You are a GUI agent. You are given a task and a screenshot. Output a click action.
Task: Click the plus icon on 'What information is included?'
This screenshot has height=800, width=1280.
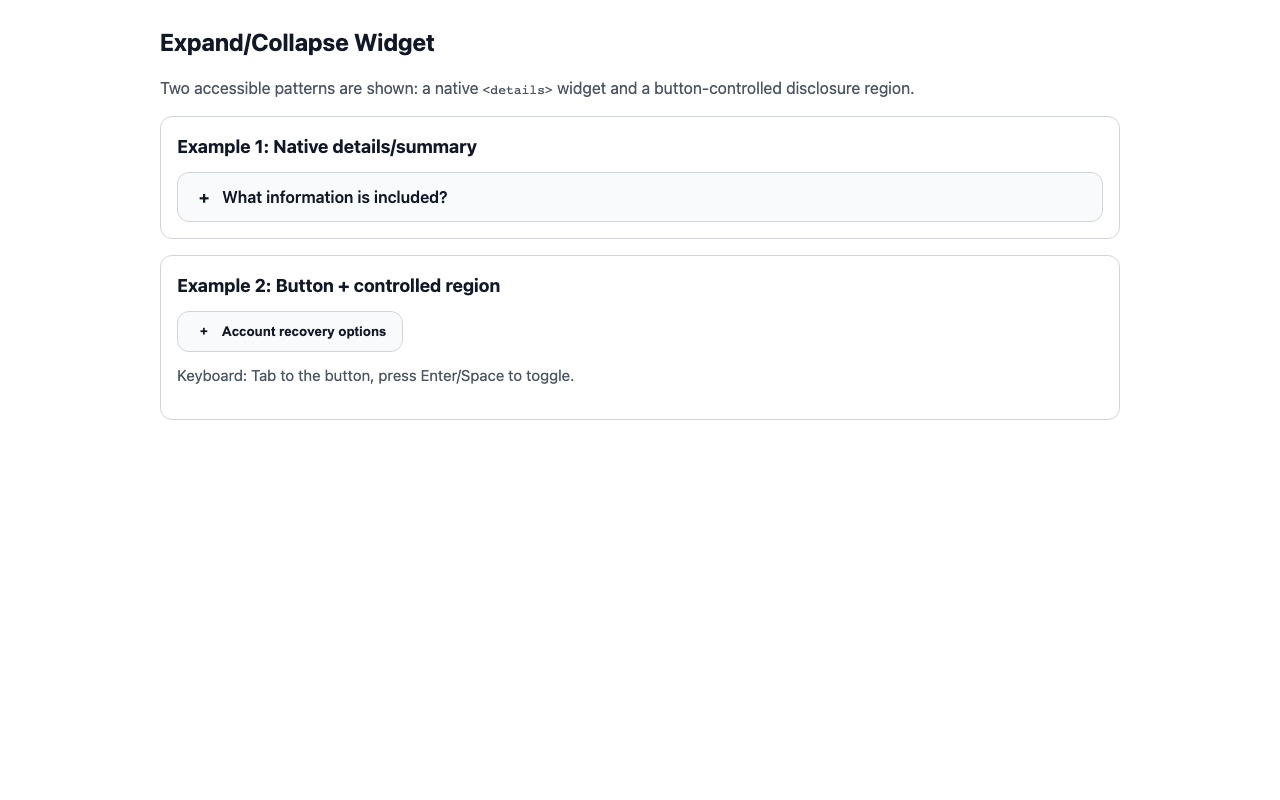pos(204,197)
